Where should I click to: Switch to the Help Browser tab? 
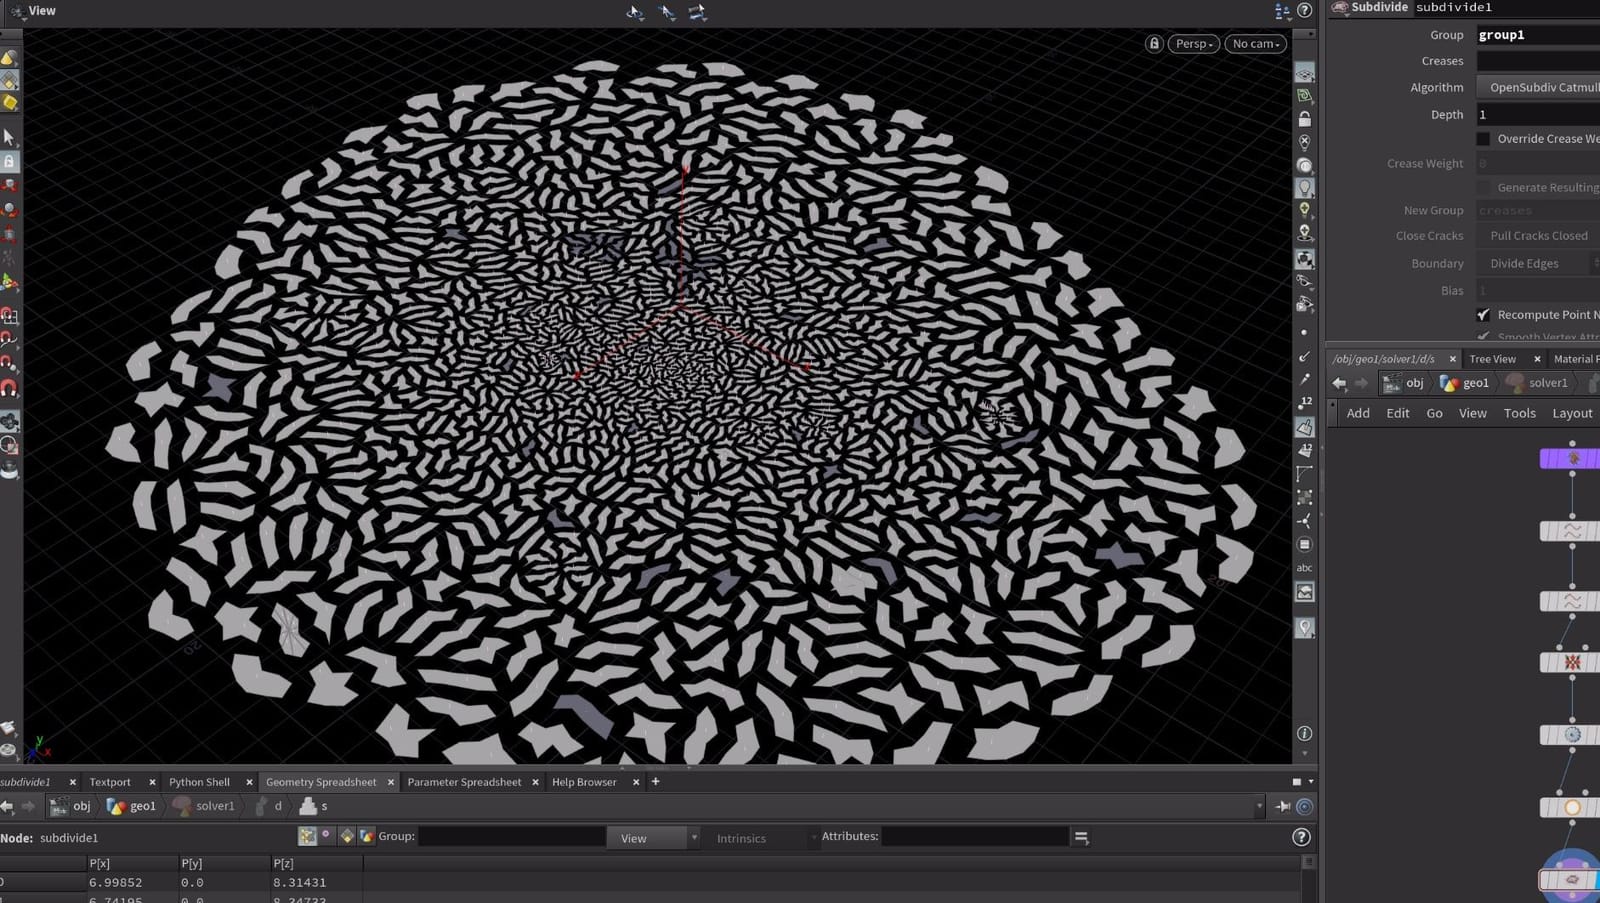[584, 782]
